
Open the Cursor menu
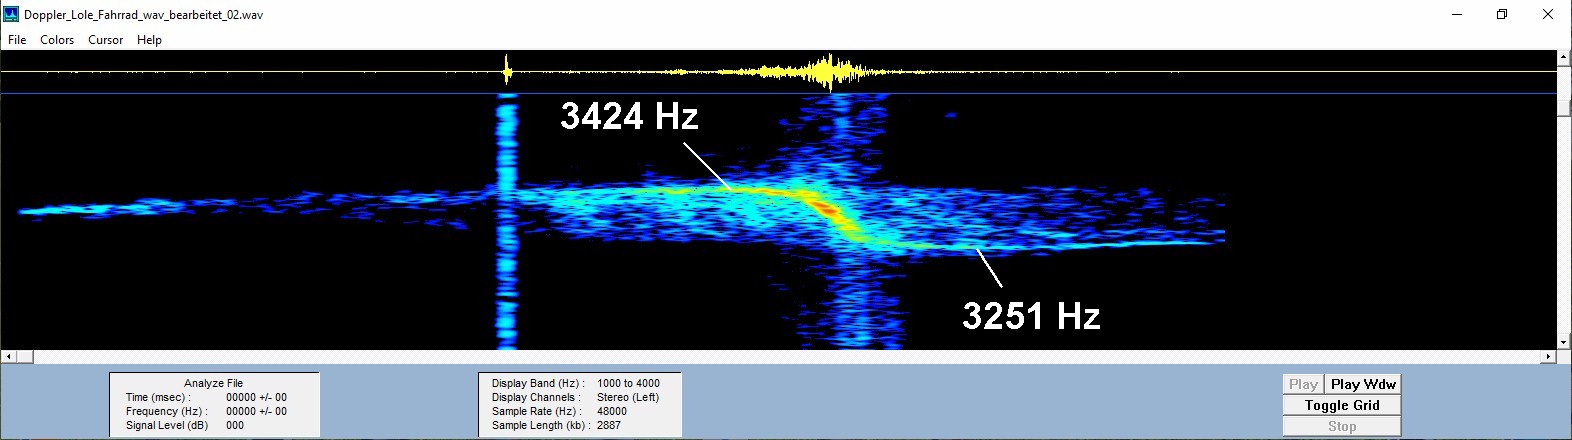[105, 40]
